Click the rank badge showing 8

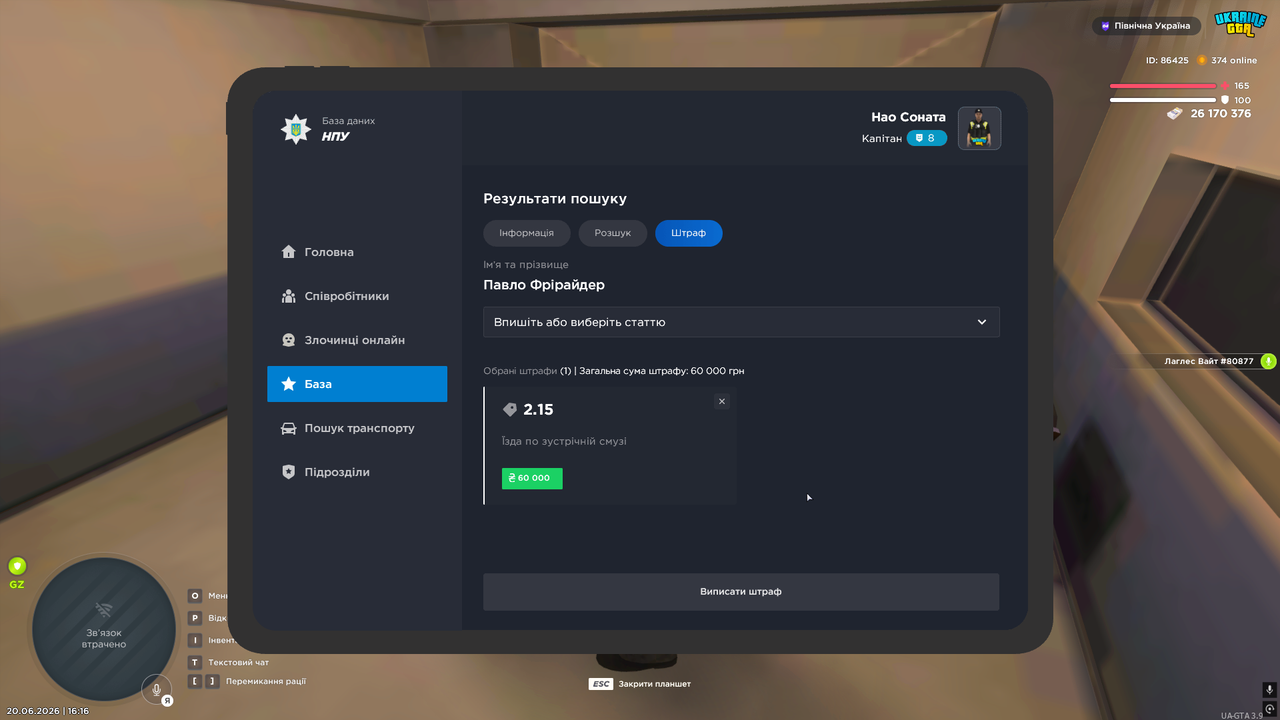pos(927,138)
